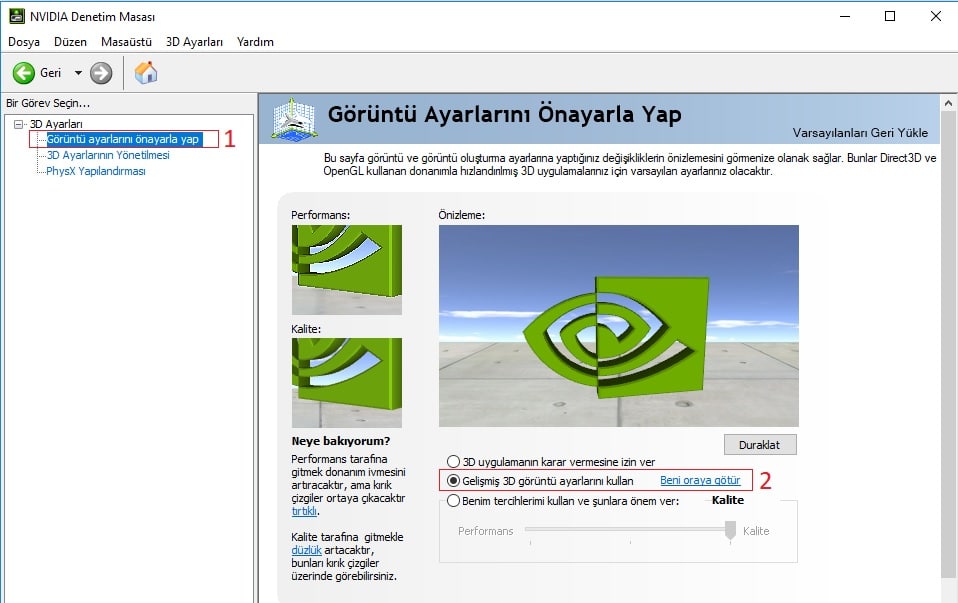Open the Masaüstü menu
Viewport: 958px width, 603px height.
click(x=126, y=42)
